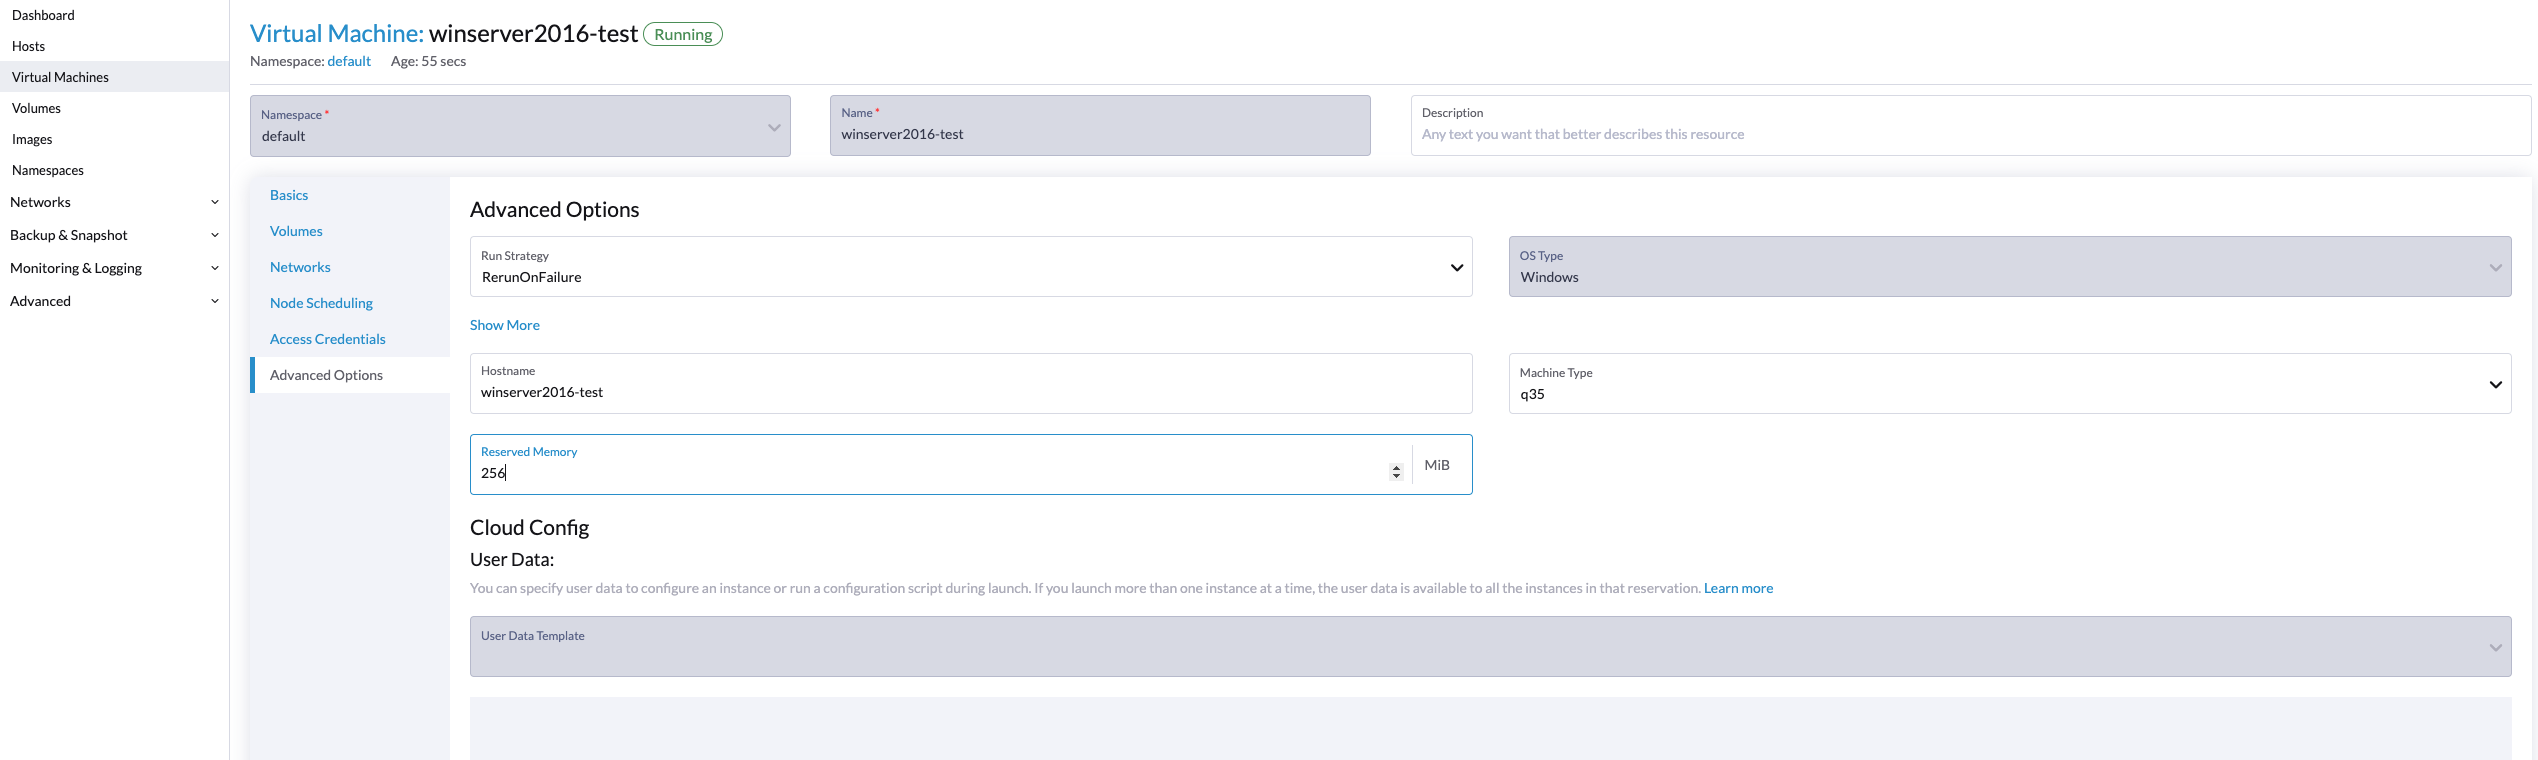This screenshot has width=2538, height=760.
Task: Click the Reserved Memory stepper arrows
Action: (x=1396, y=472)
